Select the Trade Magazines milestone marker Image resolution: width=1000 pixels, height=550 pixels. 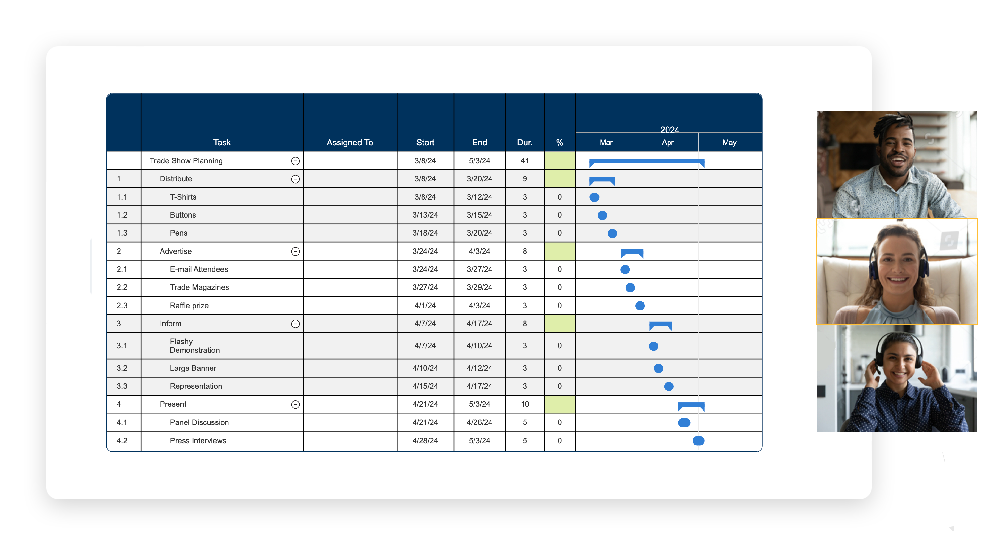pyautogui.click(x=630, y=288)
